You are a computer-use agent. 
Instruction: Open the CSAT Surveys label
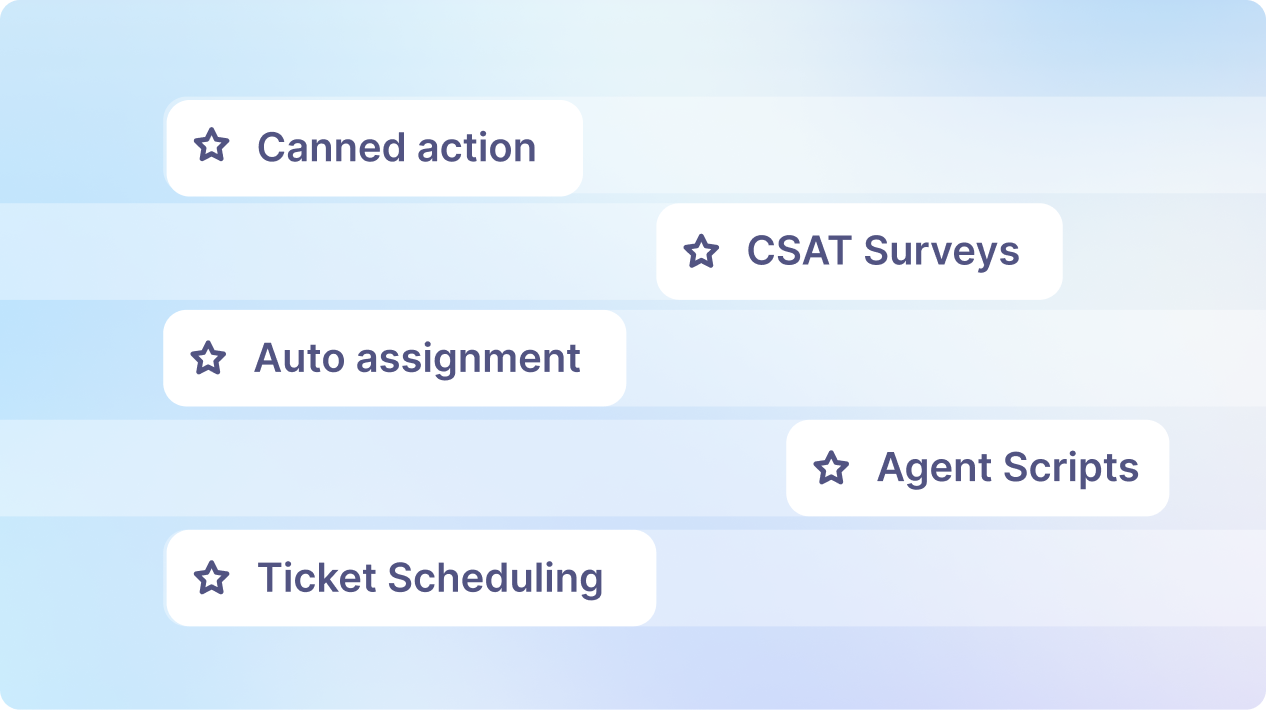pos(883,251)
